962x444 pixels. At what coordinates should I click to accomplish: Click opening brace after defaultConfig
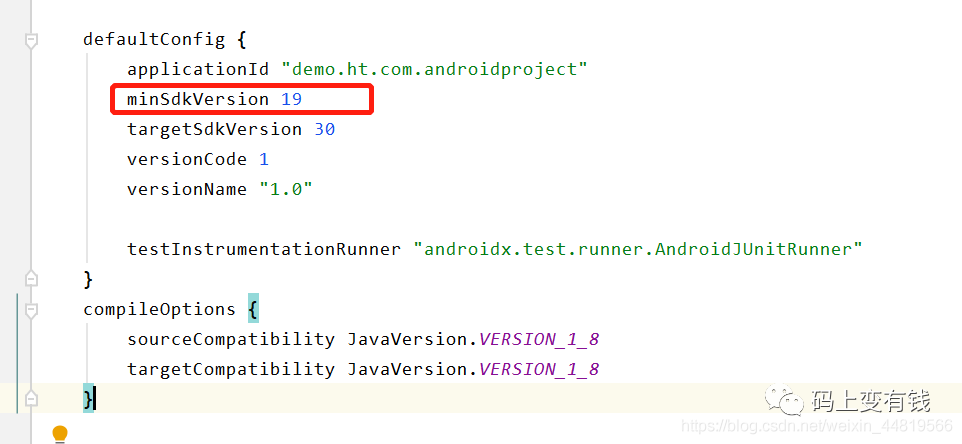(x=242, y=40)
